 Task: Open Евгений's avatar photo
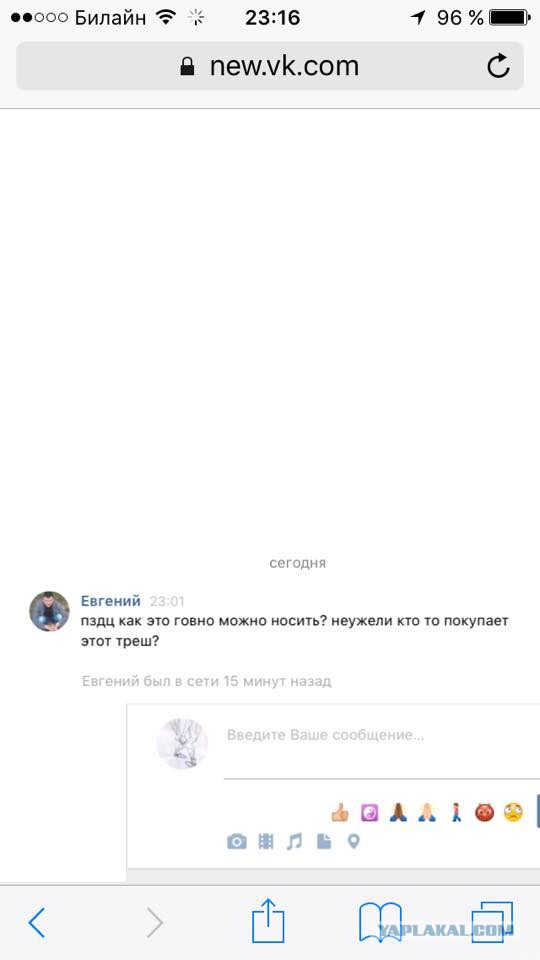(x=50, y=611)
